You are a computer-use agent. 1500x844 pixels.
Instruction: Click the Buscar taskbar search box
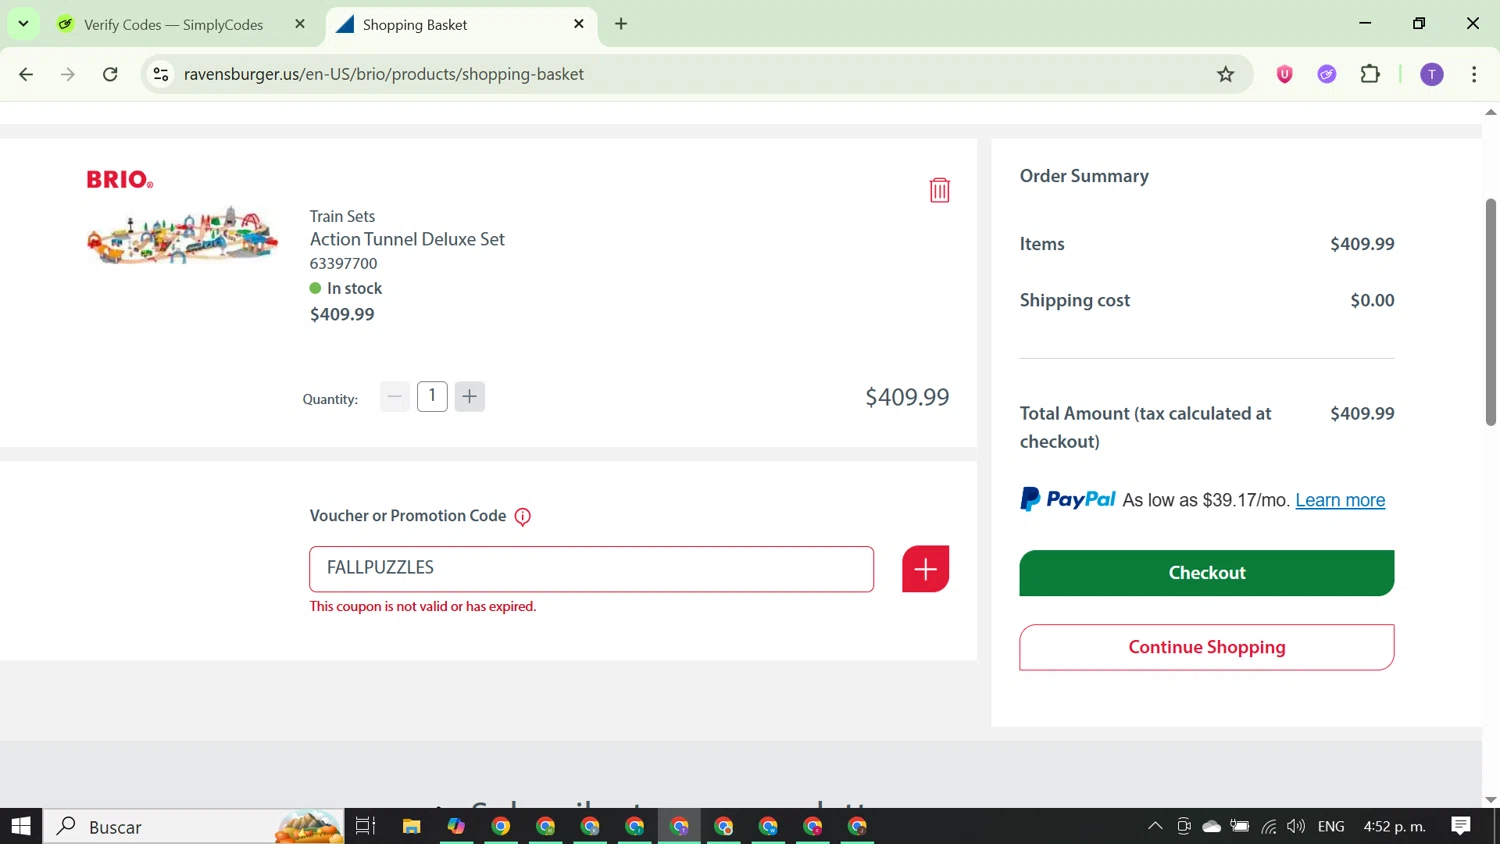(194, 826)
